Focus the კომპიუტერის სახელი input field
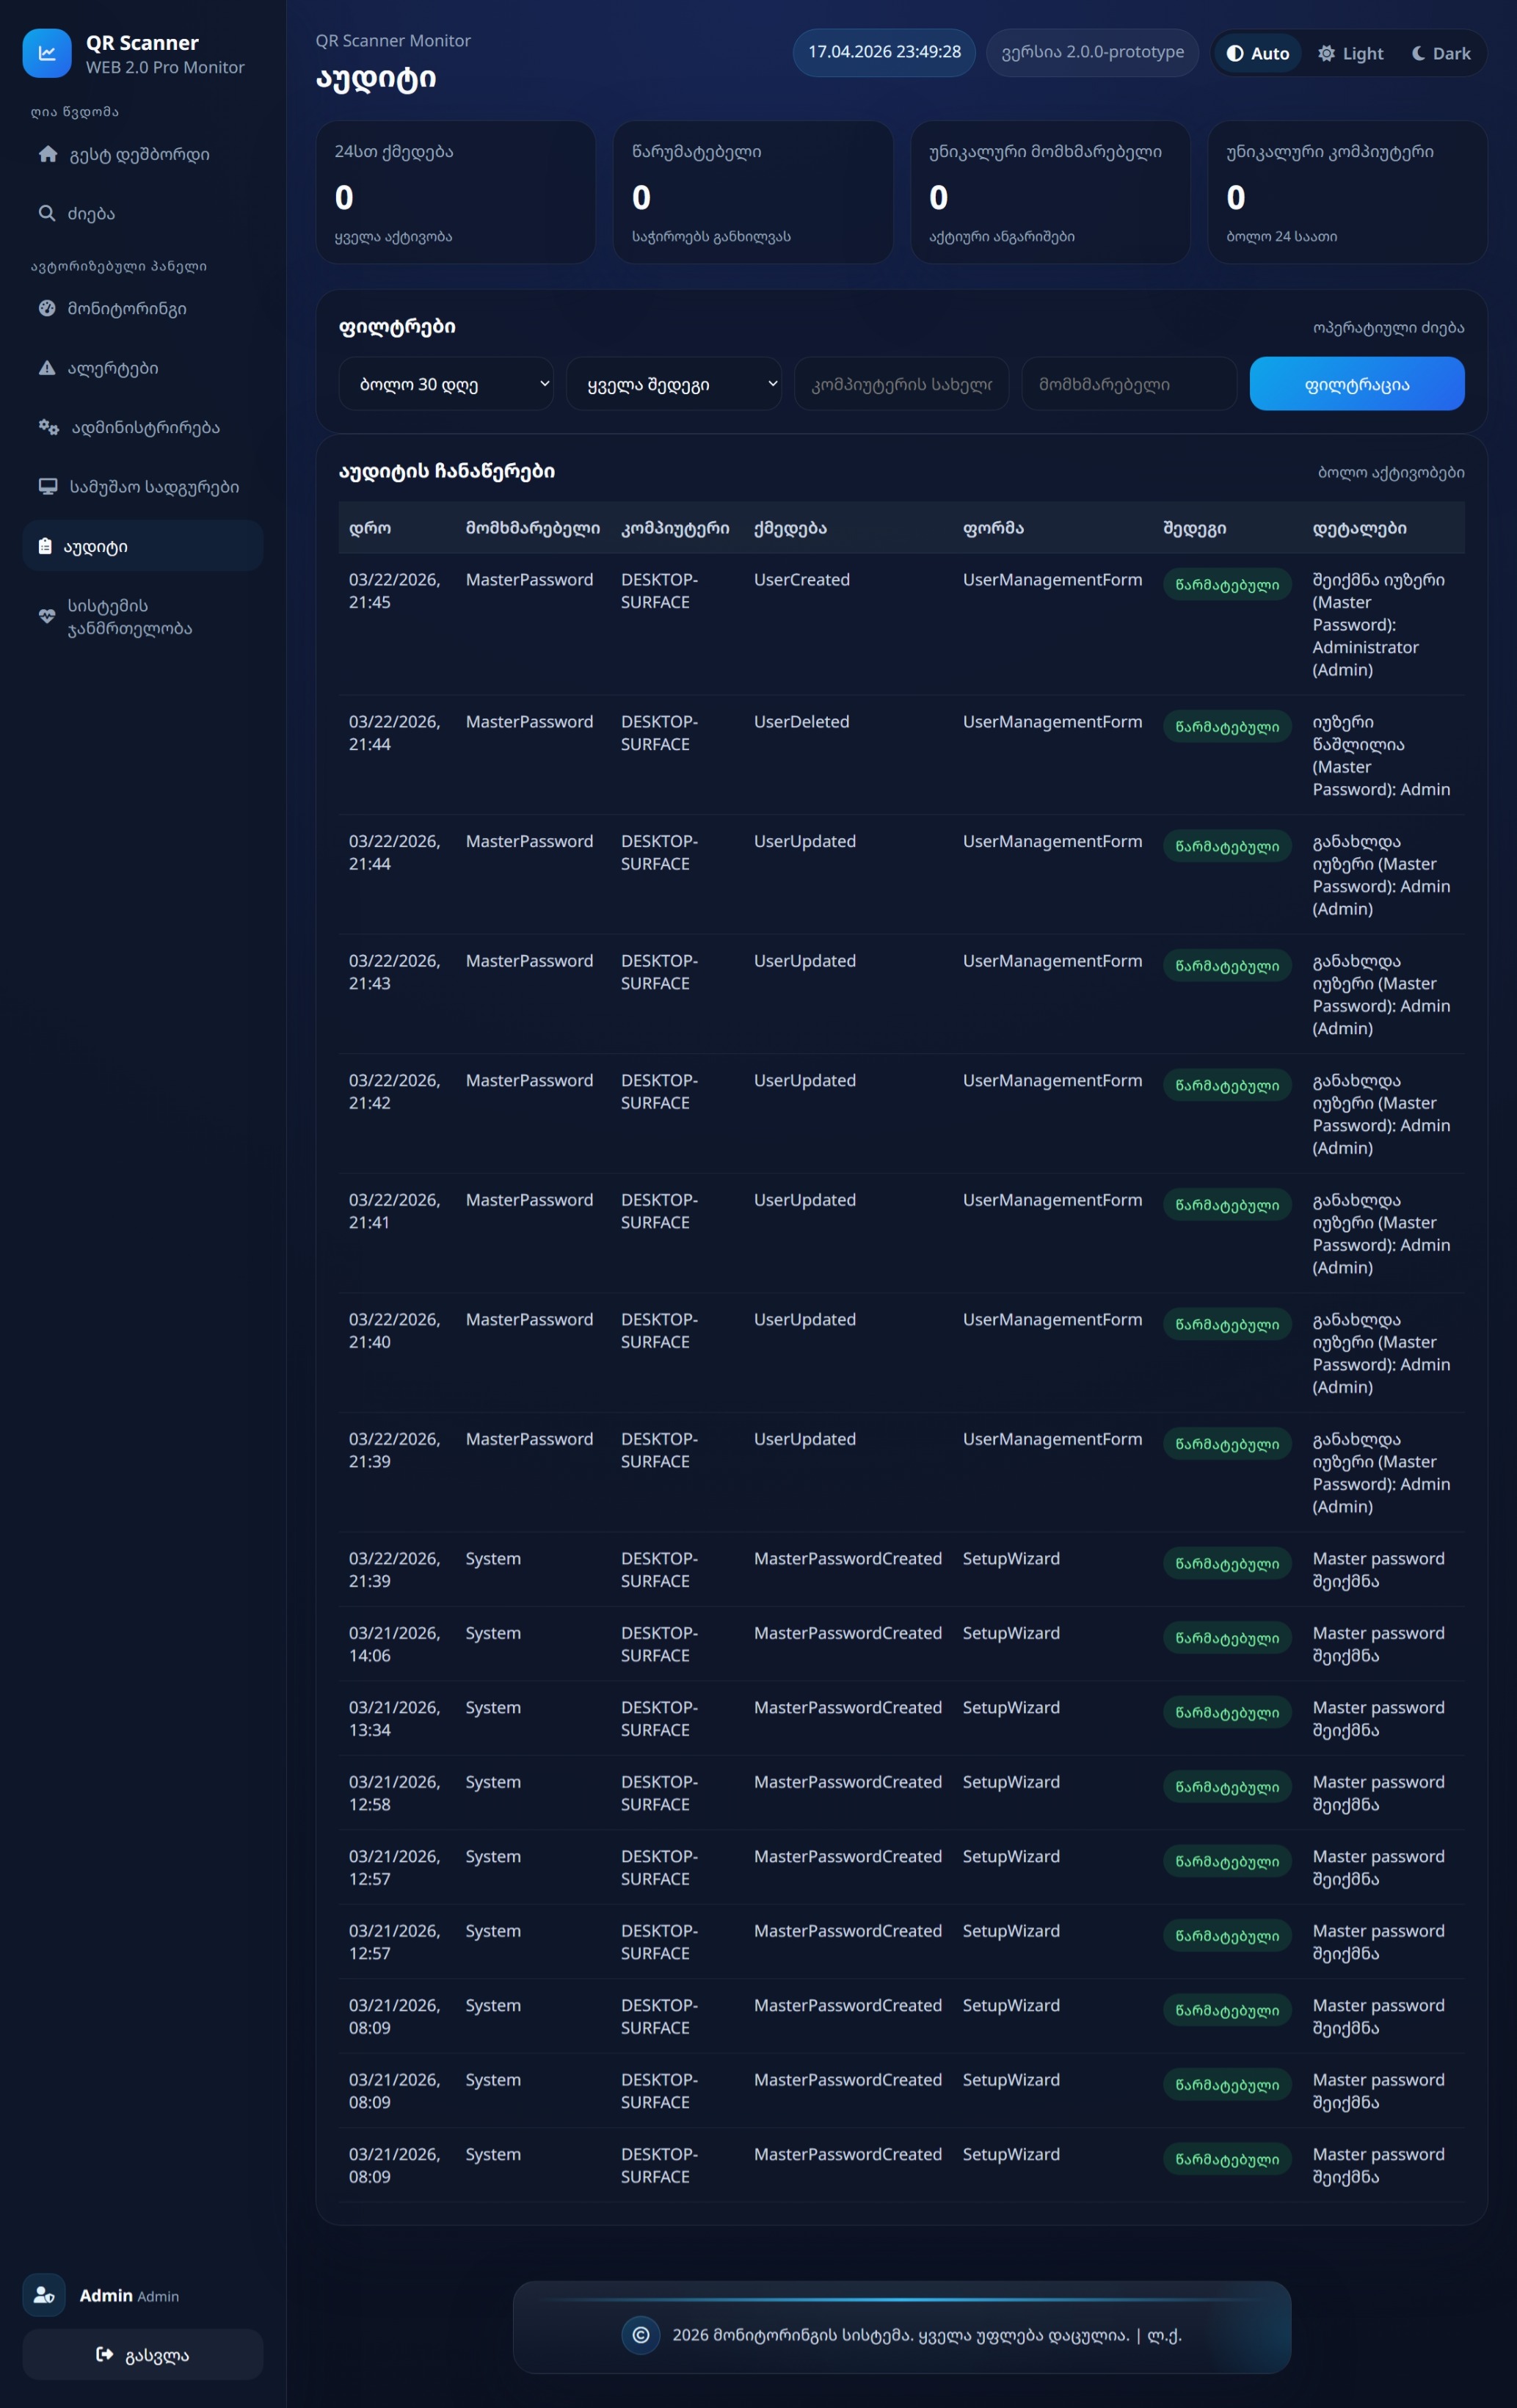 pos(902,384)
